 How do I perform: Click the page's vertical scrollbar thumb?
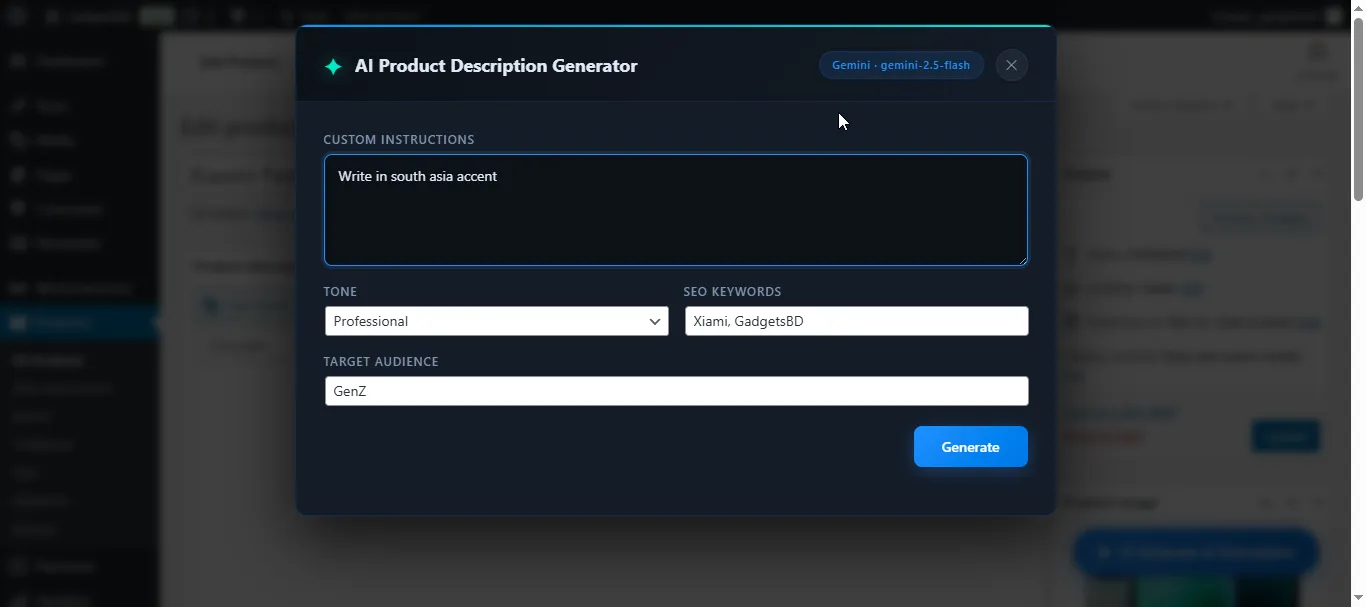click(1357, 110)
